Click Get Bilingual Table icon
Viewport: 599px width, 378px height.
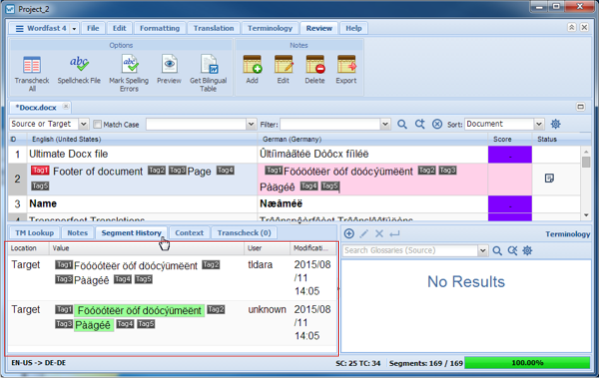pyautogui.click(x=209, y=64)
